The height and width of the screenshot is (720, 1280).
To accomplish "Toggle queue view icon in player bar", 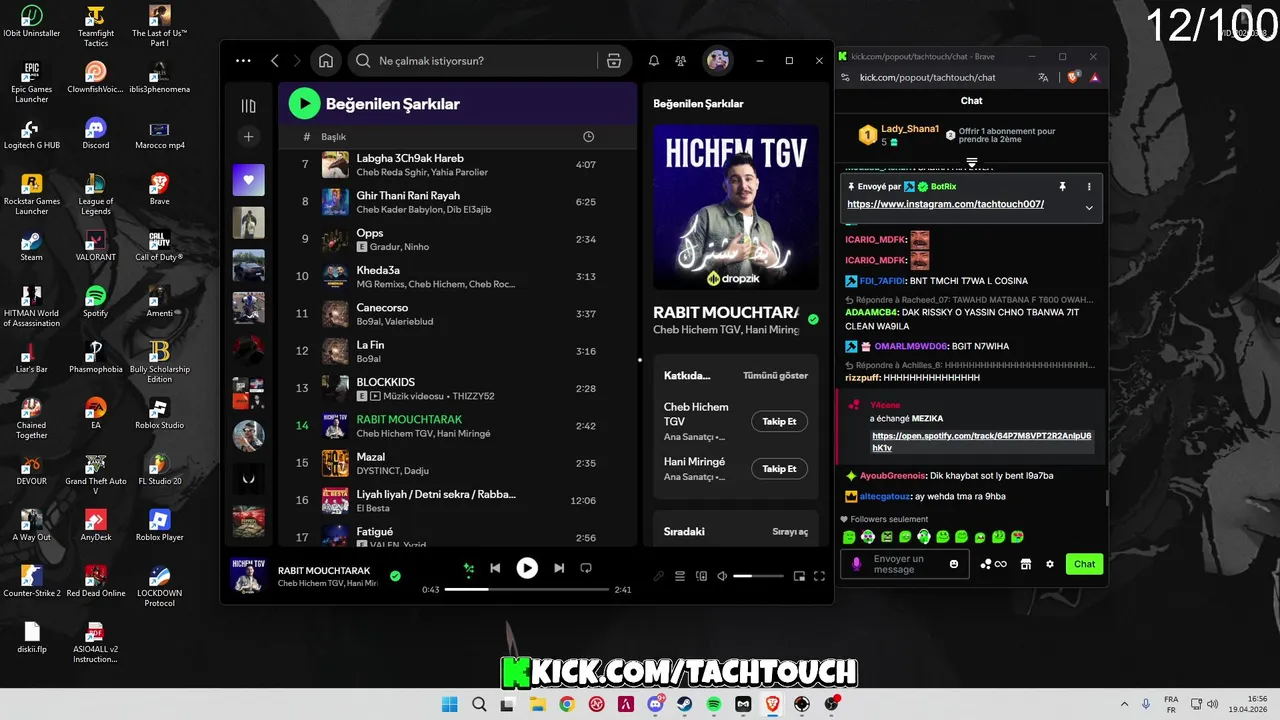I will [x=680, y=576].
